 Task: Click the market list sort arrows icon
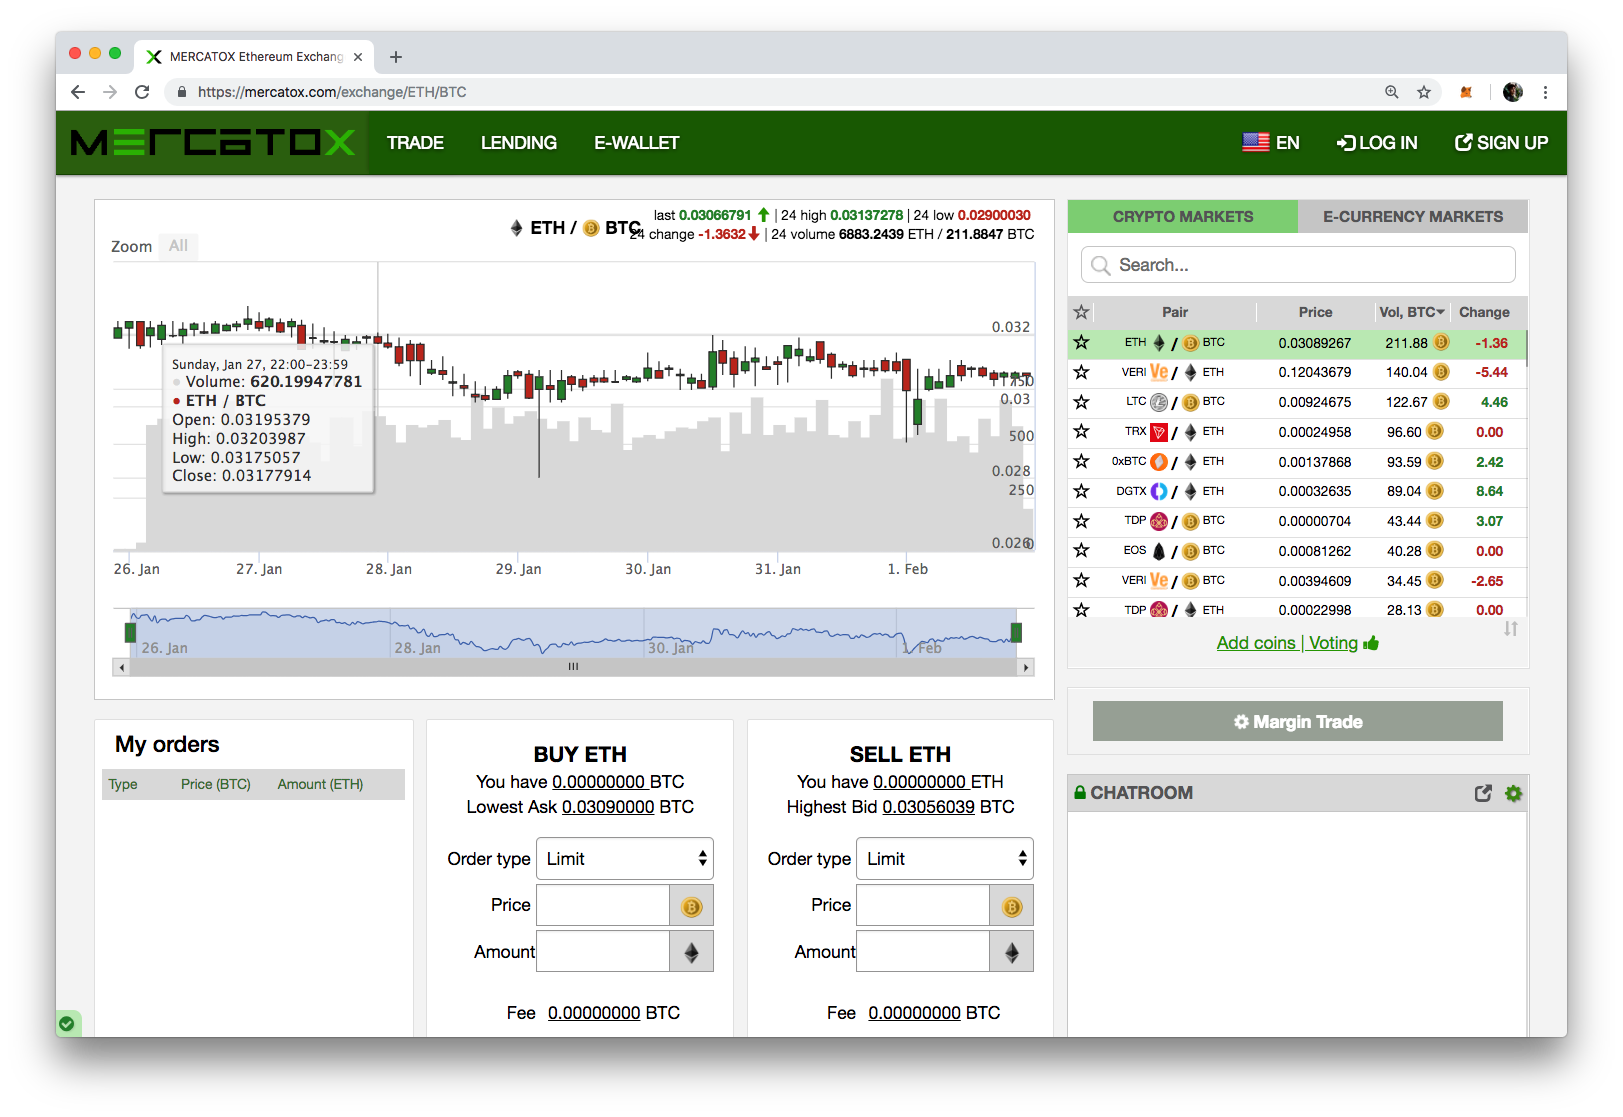point(1511,629)
